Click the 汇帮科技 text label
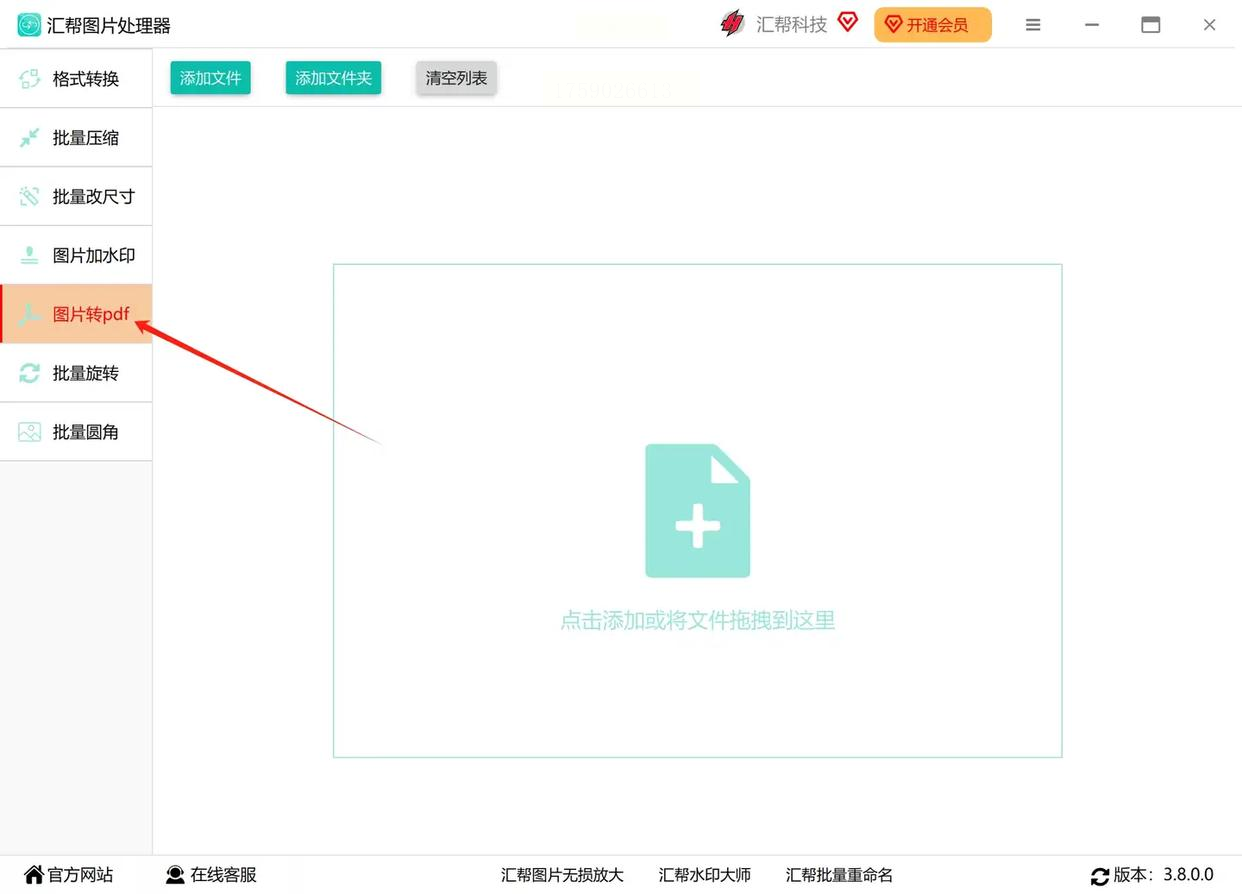Viewport: 1242px width, 894px height. coord(792,25)
